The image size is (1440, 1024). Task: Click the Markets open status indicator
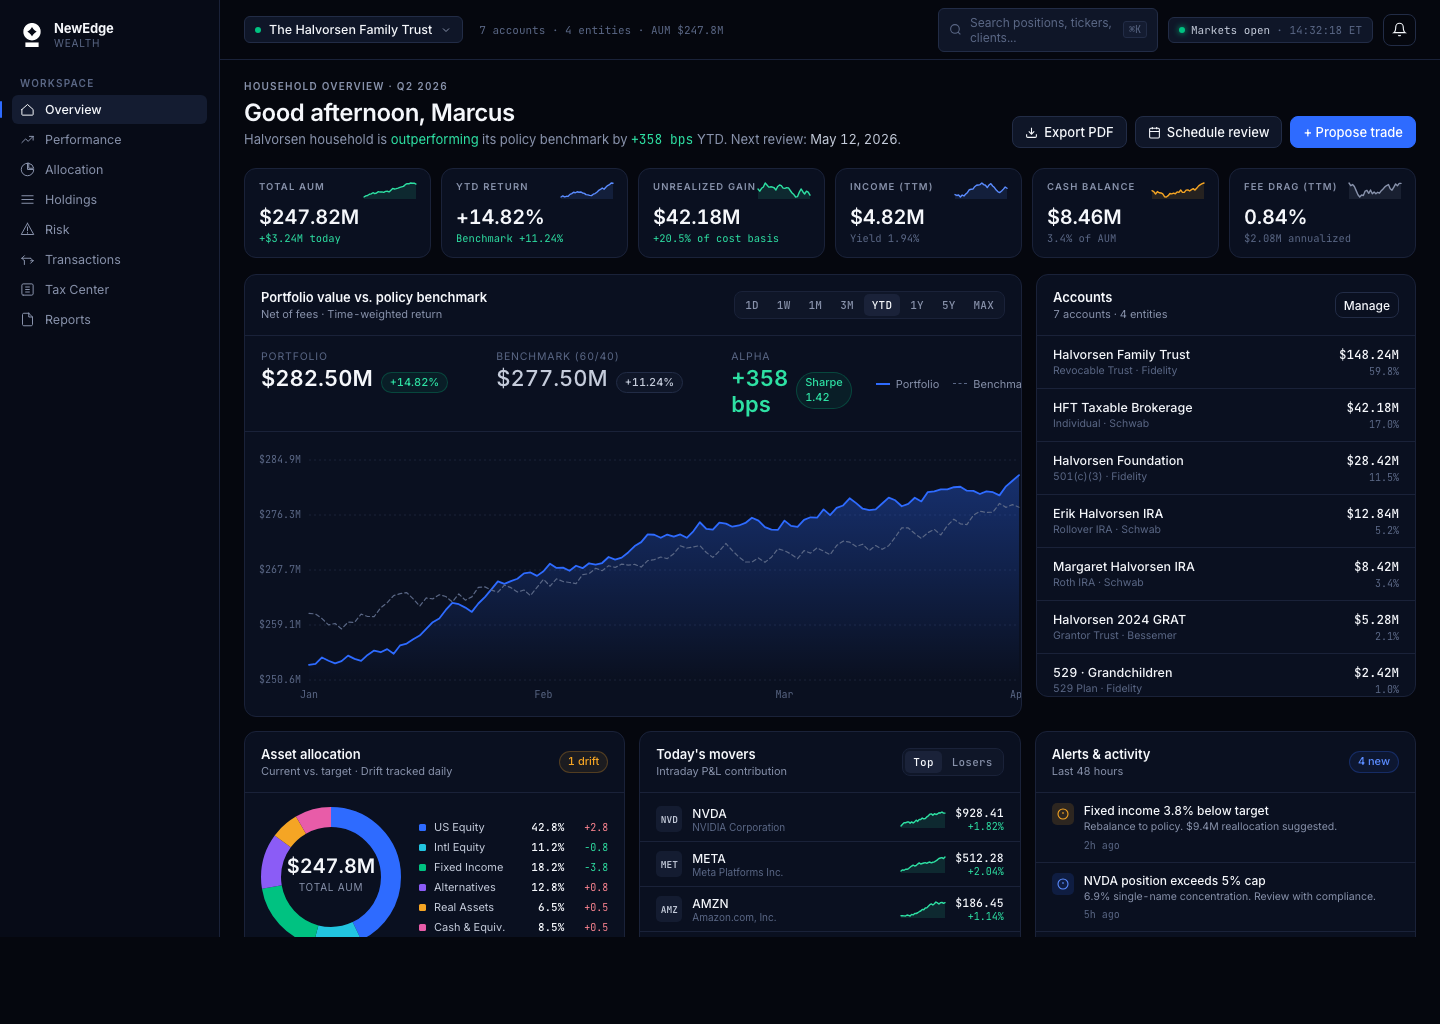[x=1270, y=30]
